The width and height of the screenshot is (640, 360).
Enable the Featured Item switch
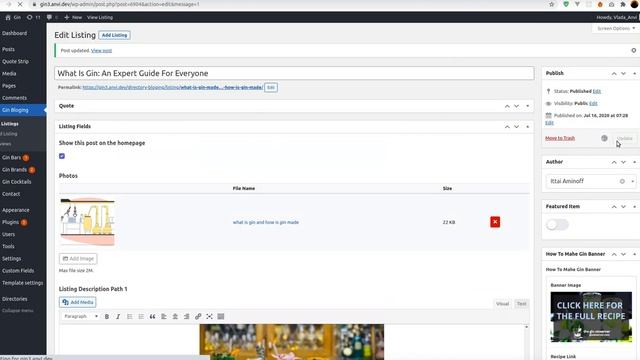557,224
